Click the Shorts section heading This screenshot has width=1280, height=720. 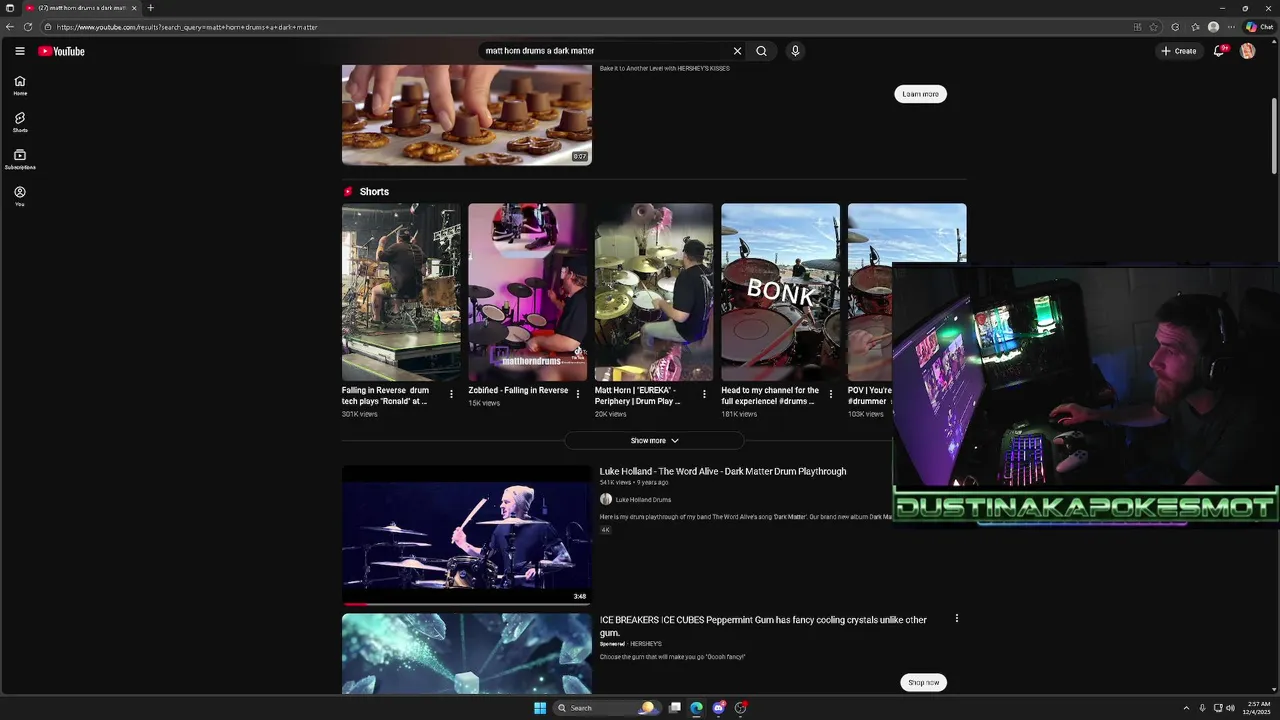[374, 192]
